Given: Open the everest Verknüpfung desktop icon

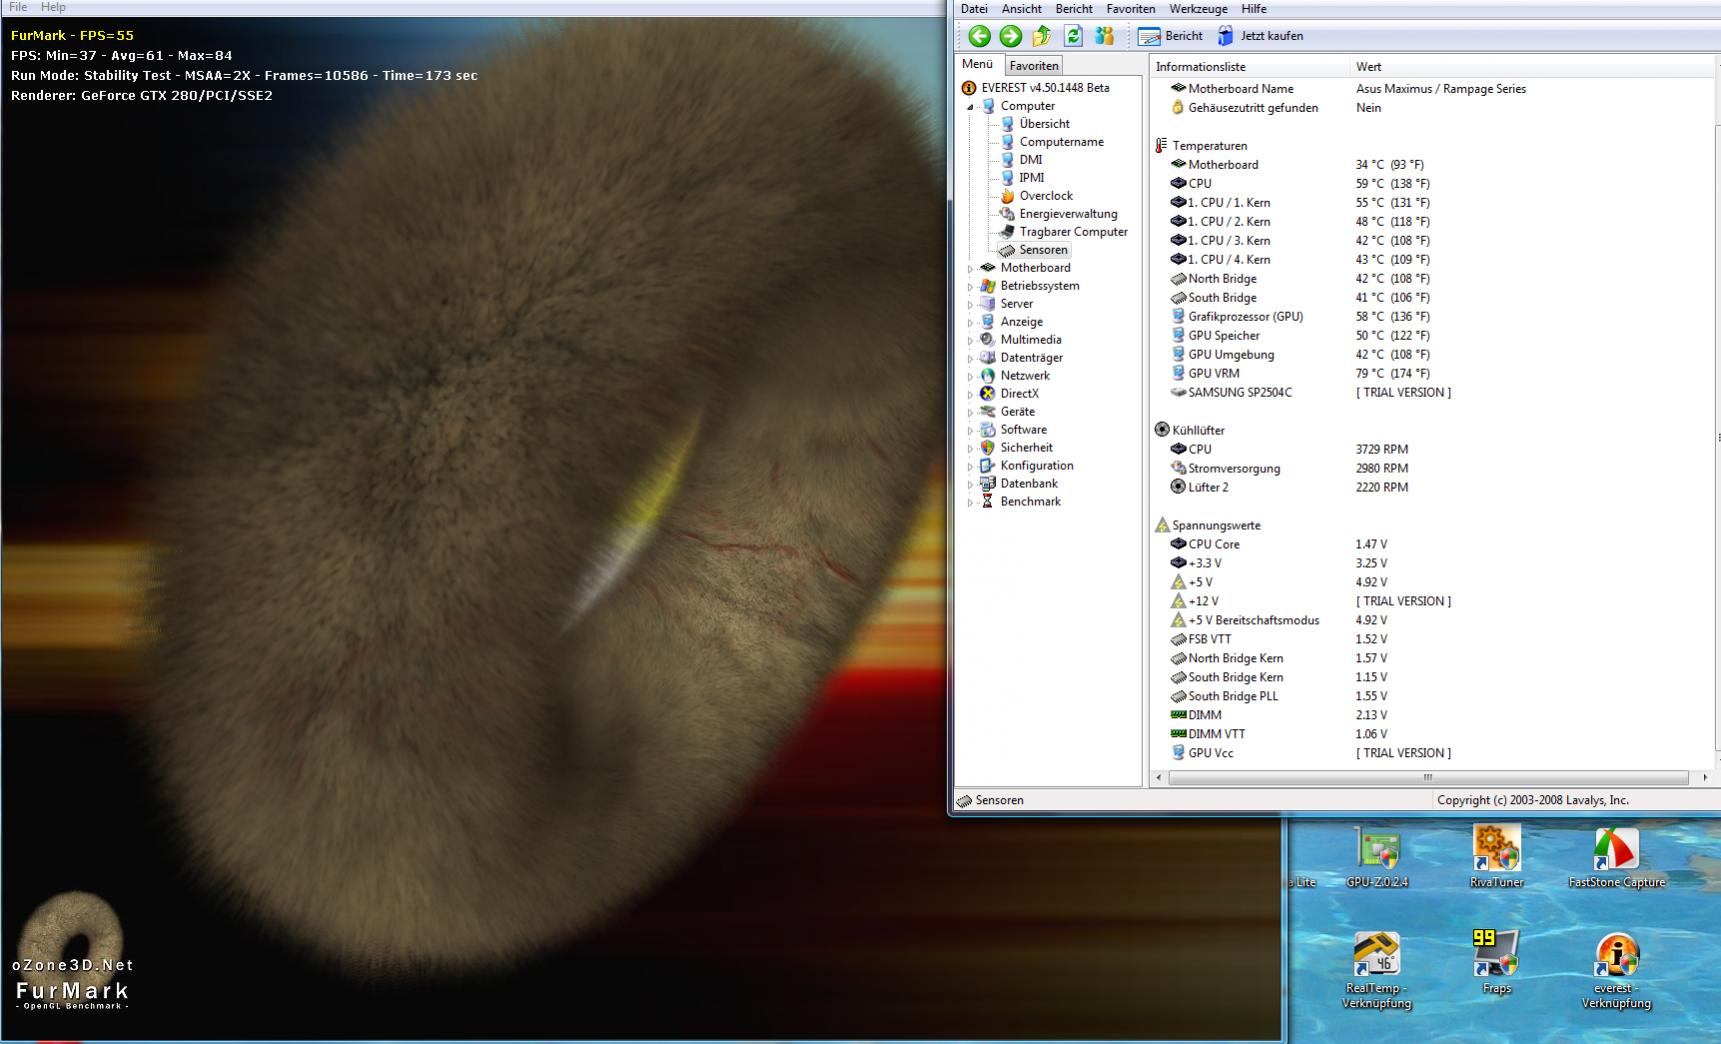Looking at the screenshot, I should pyautogui.click(x=1616, y=970).
